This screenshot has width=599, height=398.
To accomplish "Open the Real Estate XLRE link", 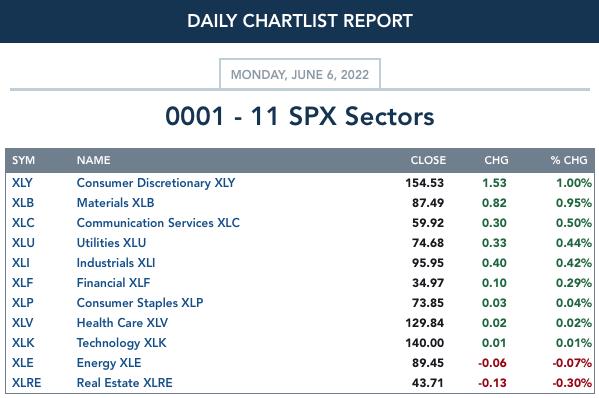I will [125, 383].
